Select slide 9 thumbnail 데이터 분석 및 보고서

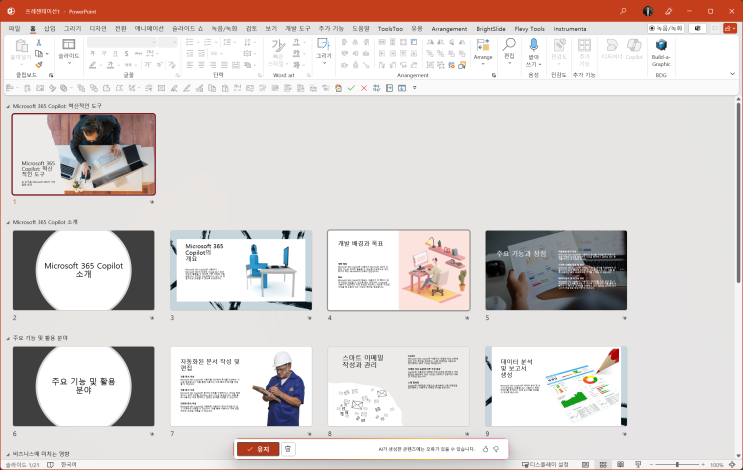point(556,386)
